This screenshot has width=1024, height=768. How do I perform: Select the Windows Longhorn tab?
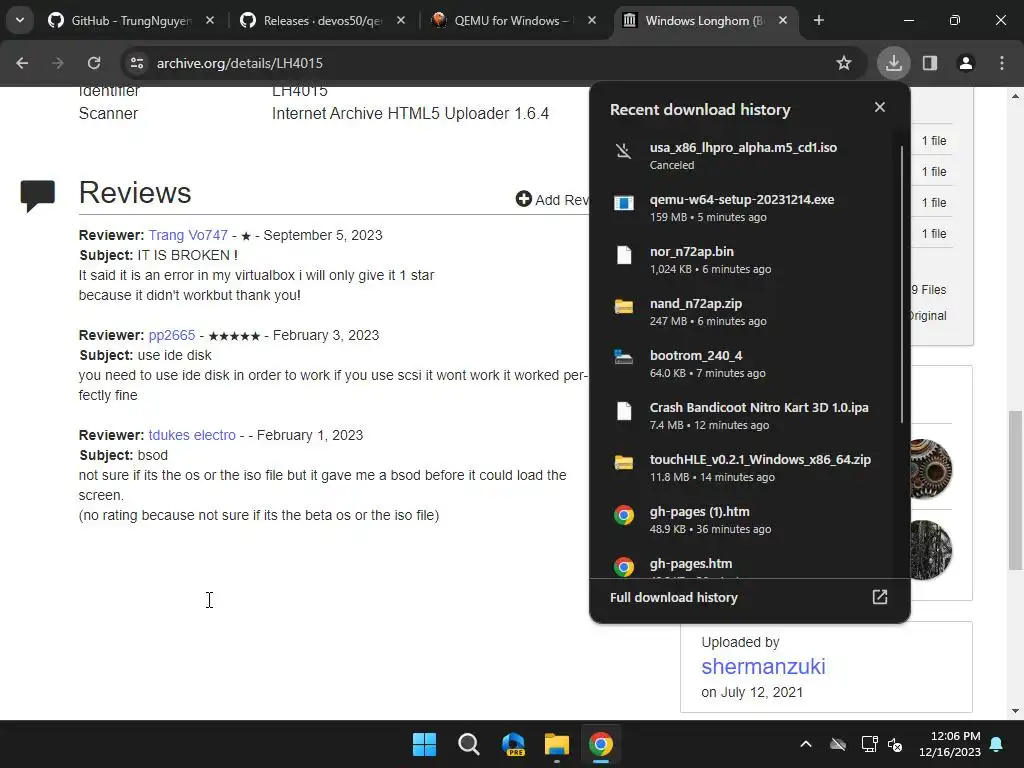coord(705,20)
